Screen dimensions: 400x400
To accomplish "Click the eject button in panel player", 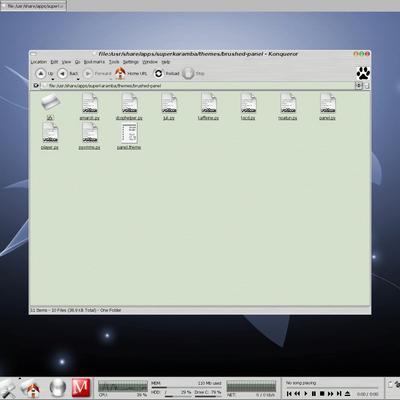I will (x=347, y=394).
